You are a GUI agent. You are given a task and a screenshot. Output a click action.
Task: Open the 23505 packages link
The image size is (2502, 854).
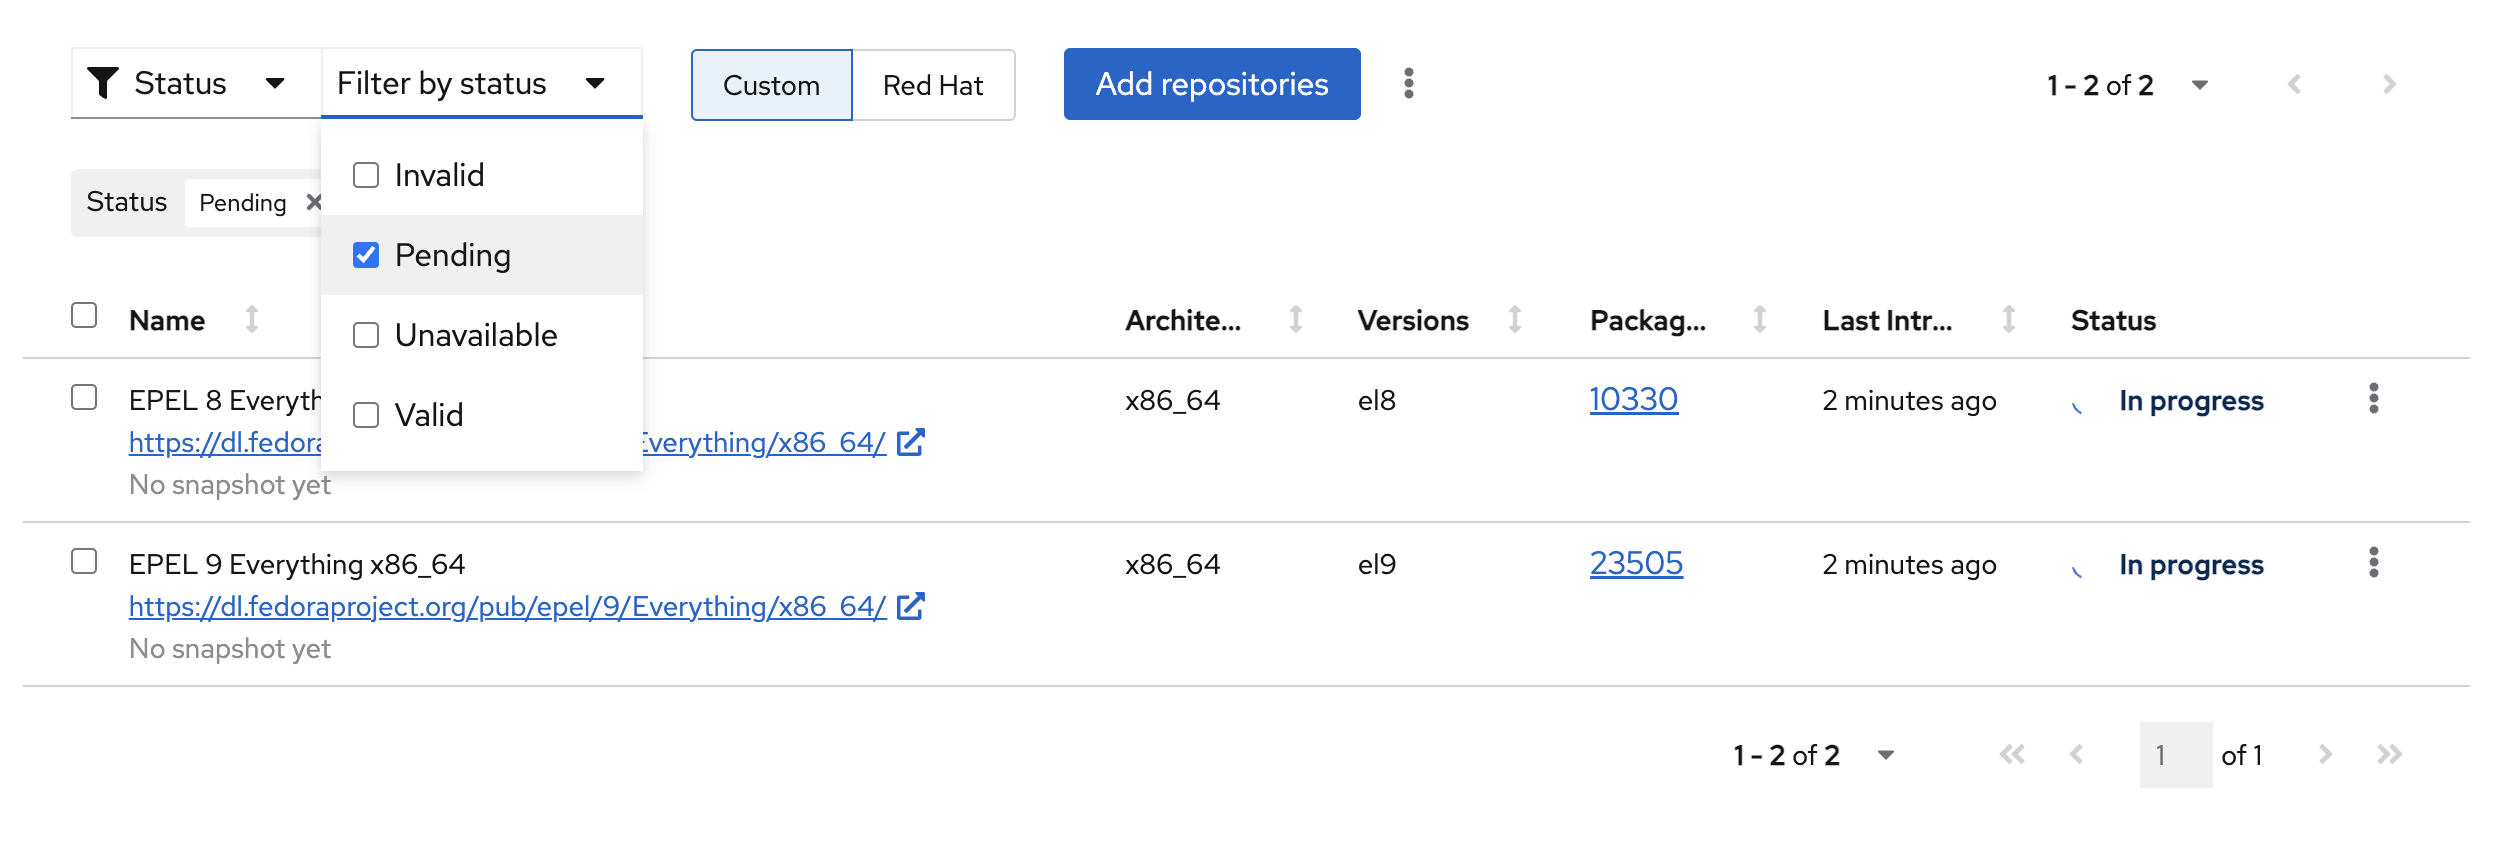point(1636,564)
